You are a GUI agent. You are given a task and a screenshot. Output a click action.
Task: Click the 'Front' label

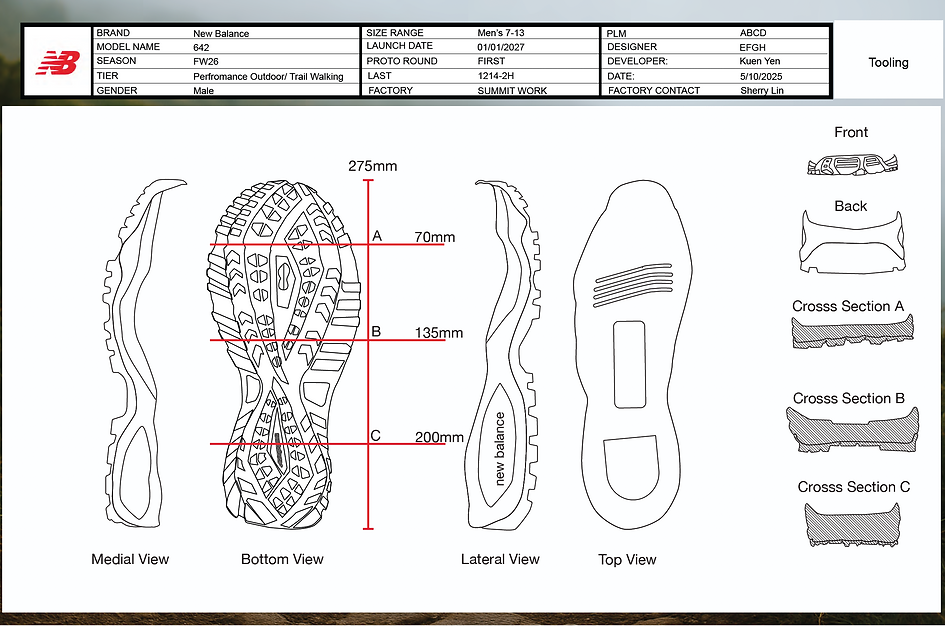coord(851,133)
